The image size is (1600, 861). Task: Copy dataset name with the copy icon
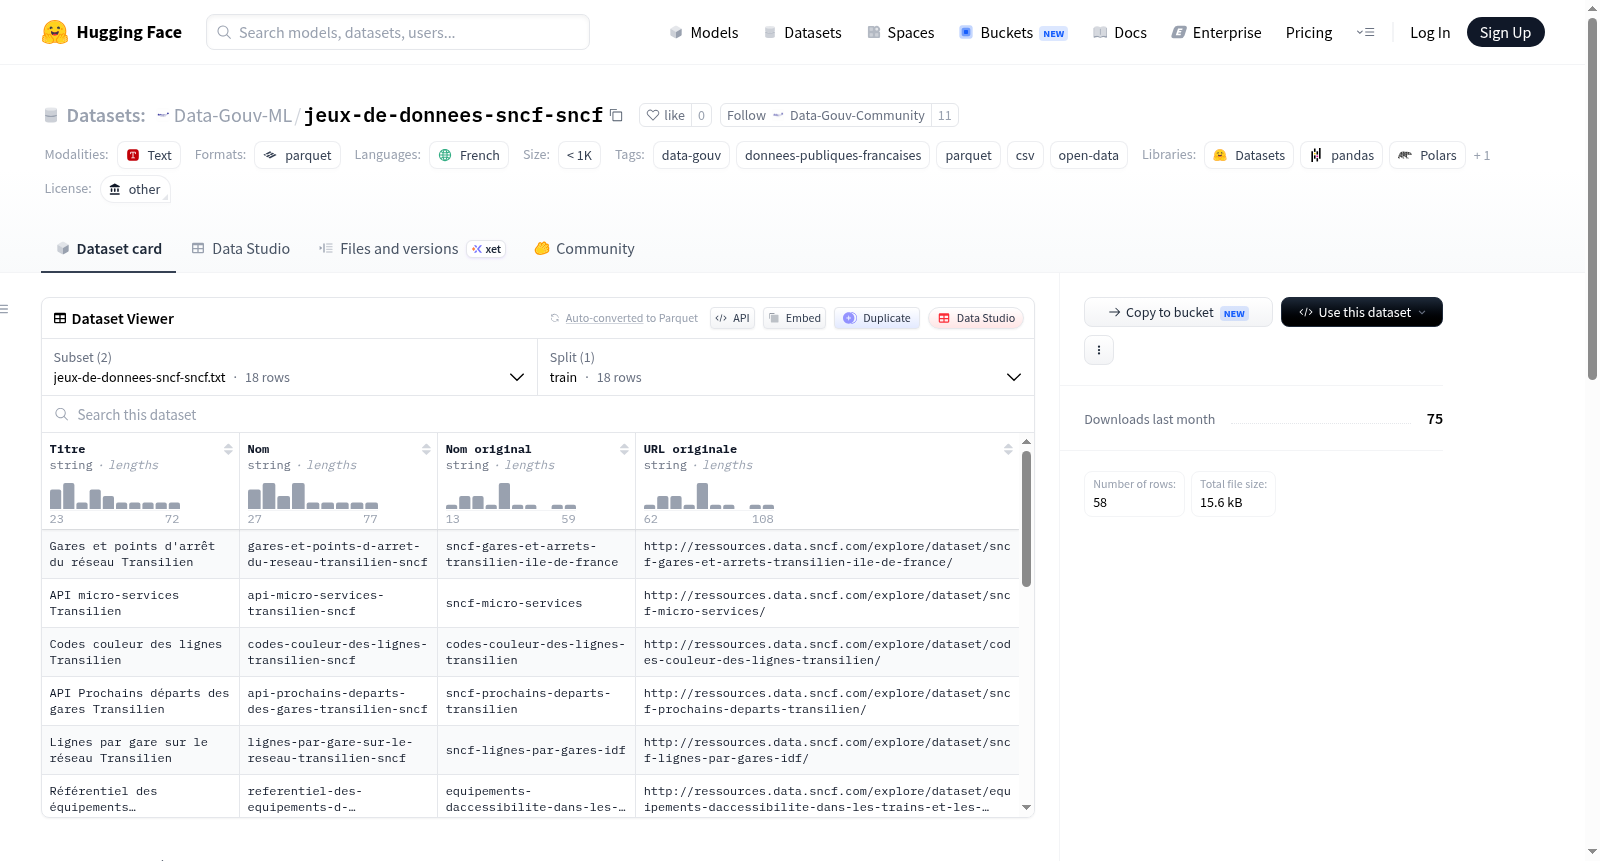click(616, 115)
